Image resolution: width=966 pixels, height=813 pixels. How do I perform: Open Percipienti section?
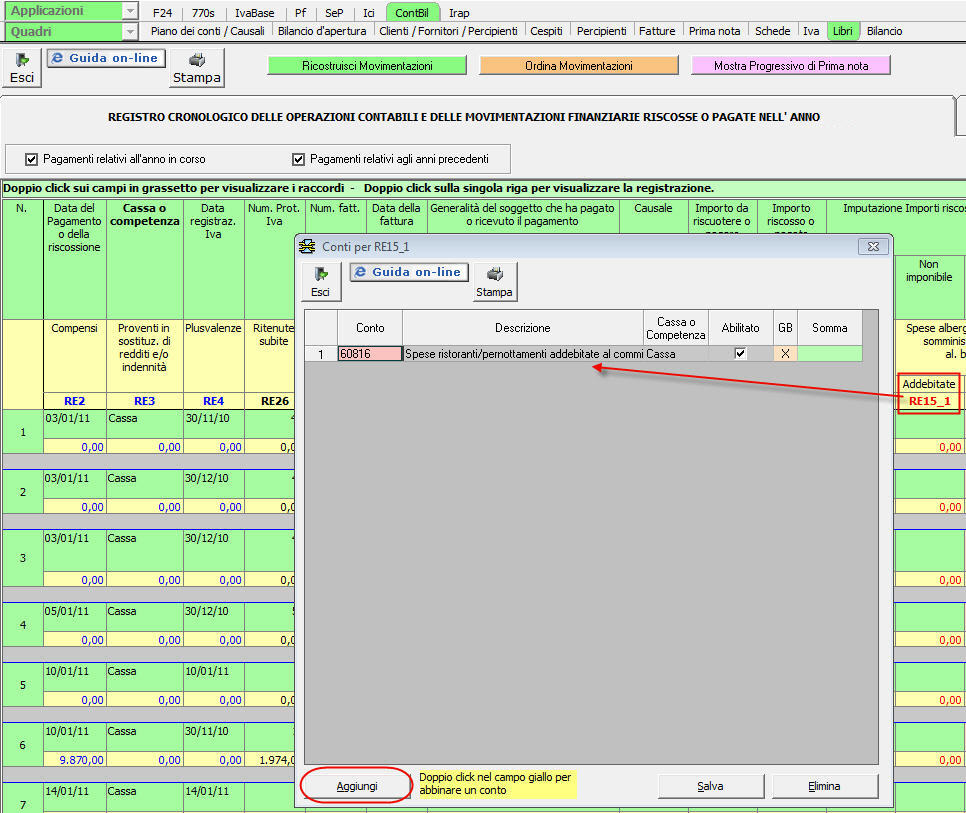[x=601, y=31]
